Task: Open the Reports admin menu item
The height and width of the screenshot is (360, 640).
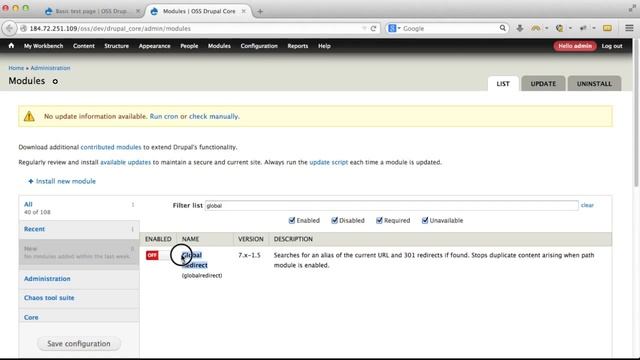Action: point(298,46)
